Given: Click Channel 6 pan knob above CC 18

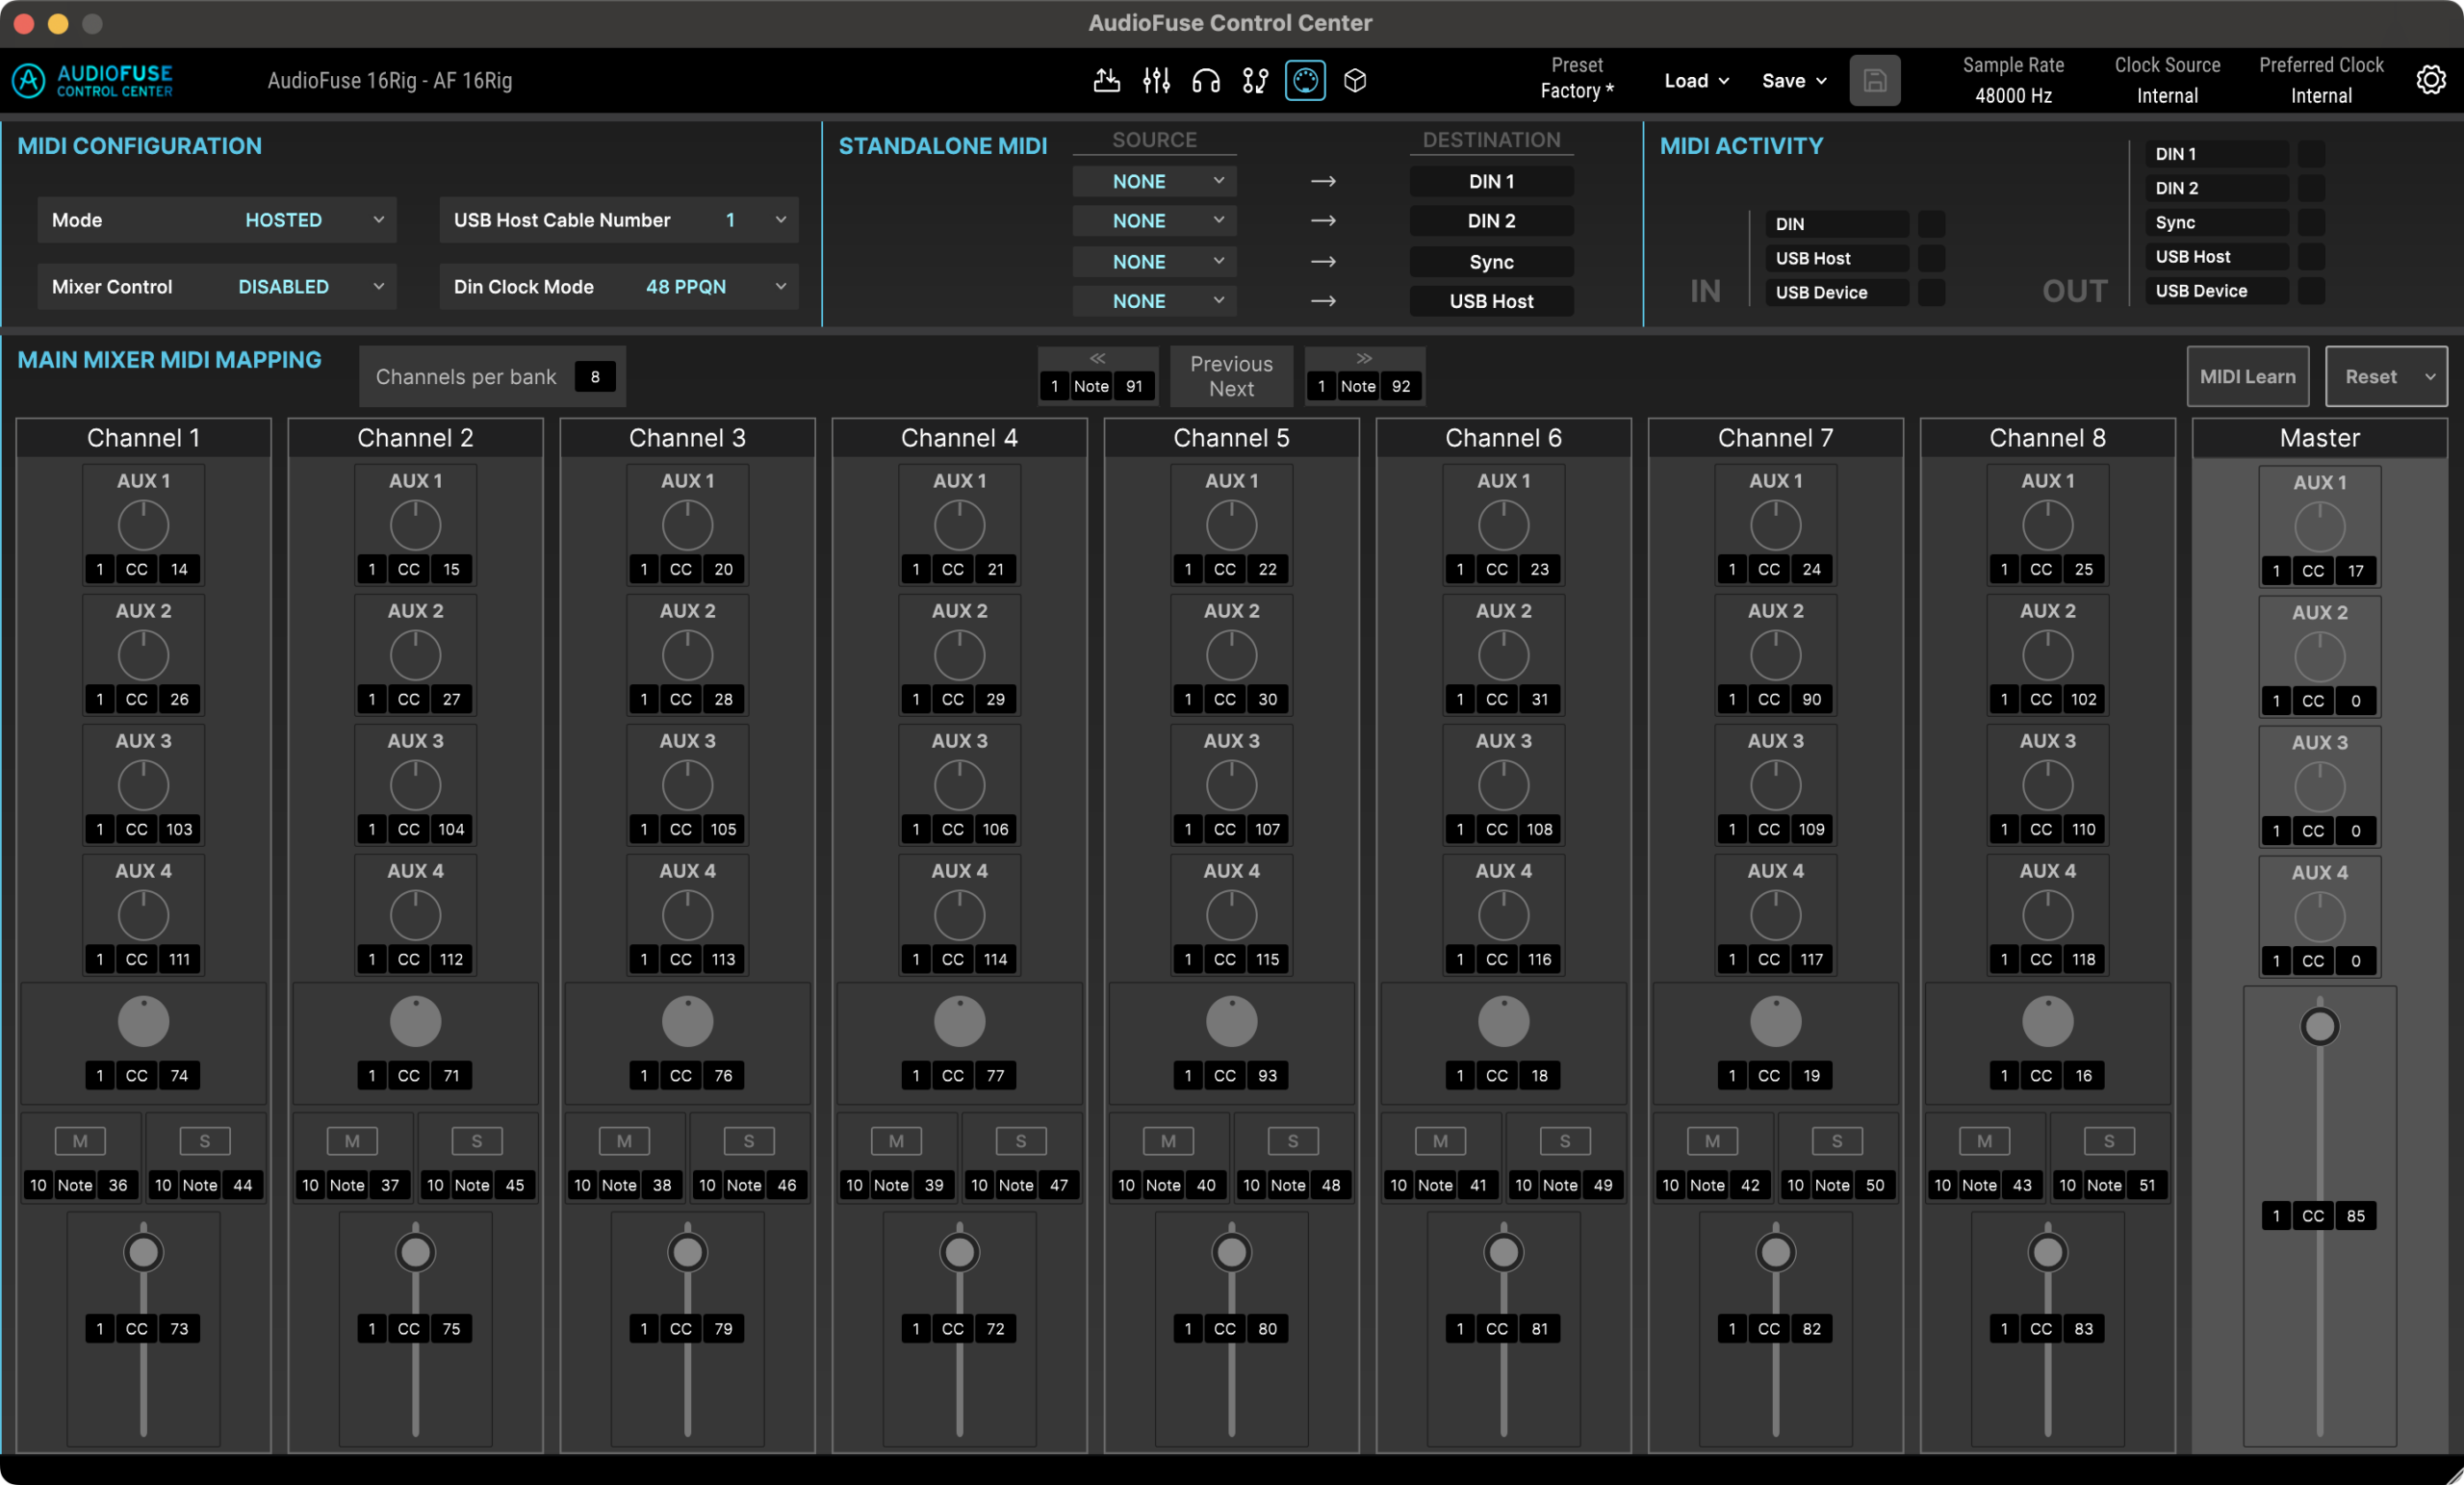Looking at the screenshot, I should point(1503,1021).
